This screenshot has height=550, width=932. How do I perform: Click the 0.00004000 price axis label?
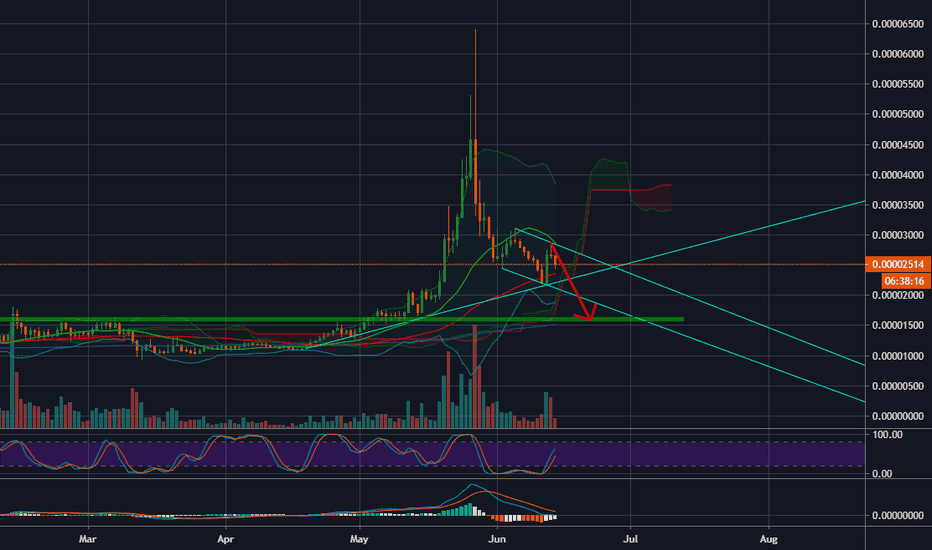pyautogui.click(x=898, y=175)
